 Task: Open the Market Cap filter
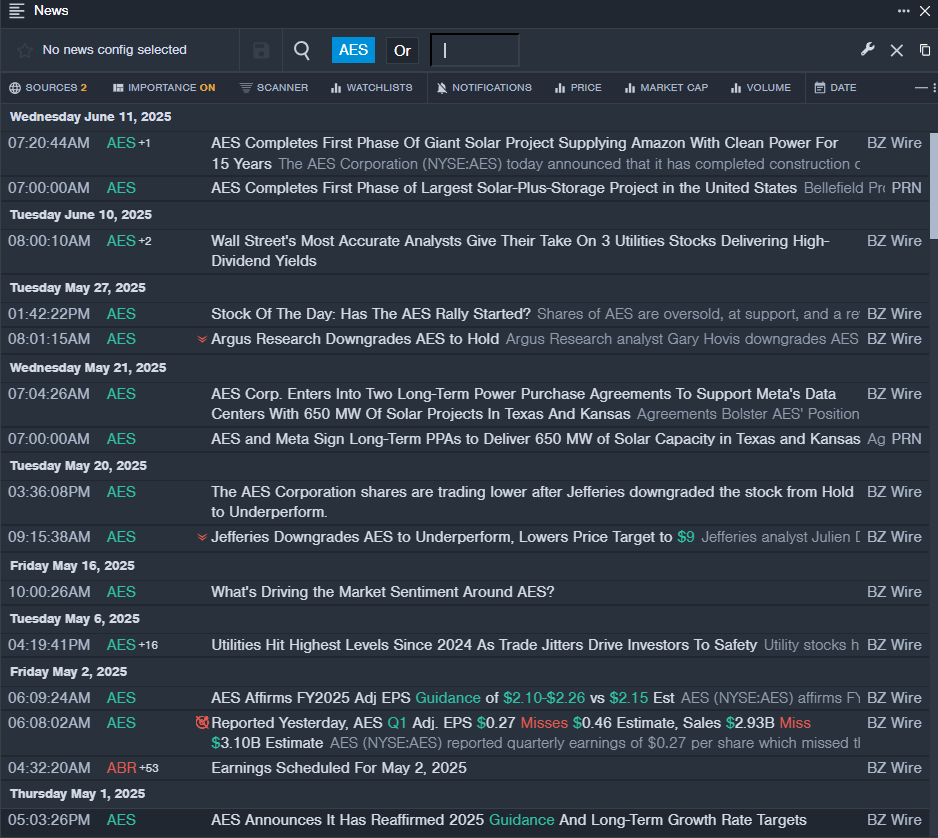[x=666, y=88]
